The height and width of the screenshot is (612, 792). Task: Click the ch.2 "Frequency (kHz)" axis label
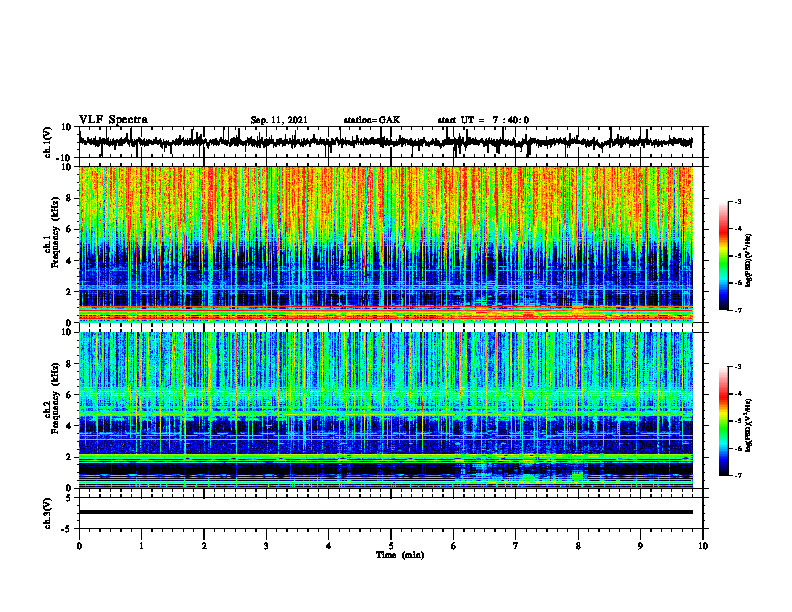56,398
